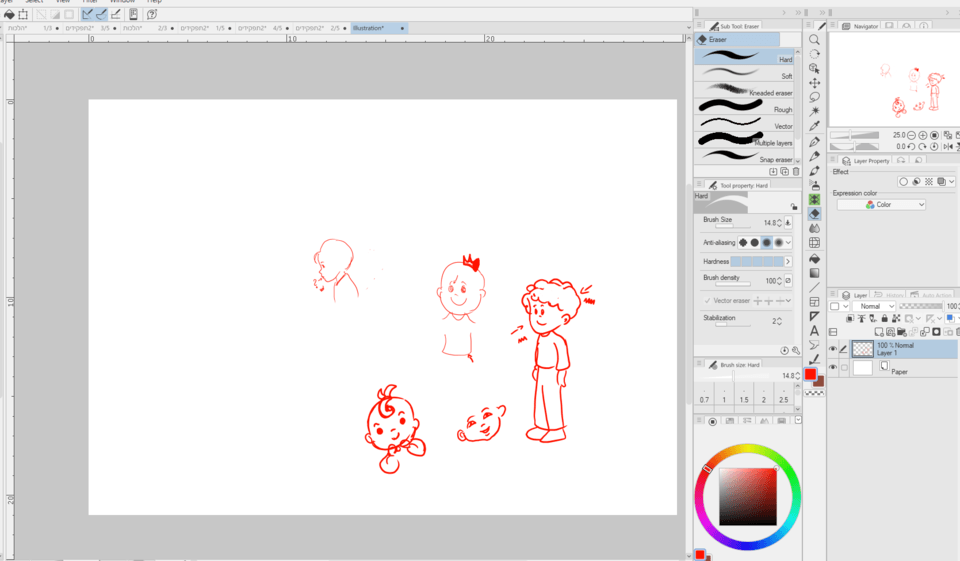
Task: Select the Zoom magnifier tool
Action: pyautogui.click(x=814, y=40)
